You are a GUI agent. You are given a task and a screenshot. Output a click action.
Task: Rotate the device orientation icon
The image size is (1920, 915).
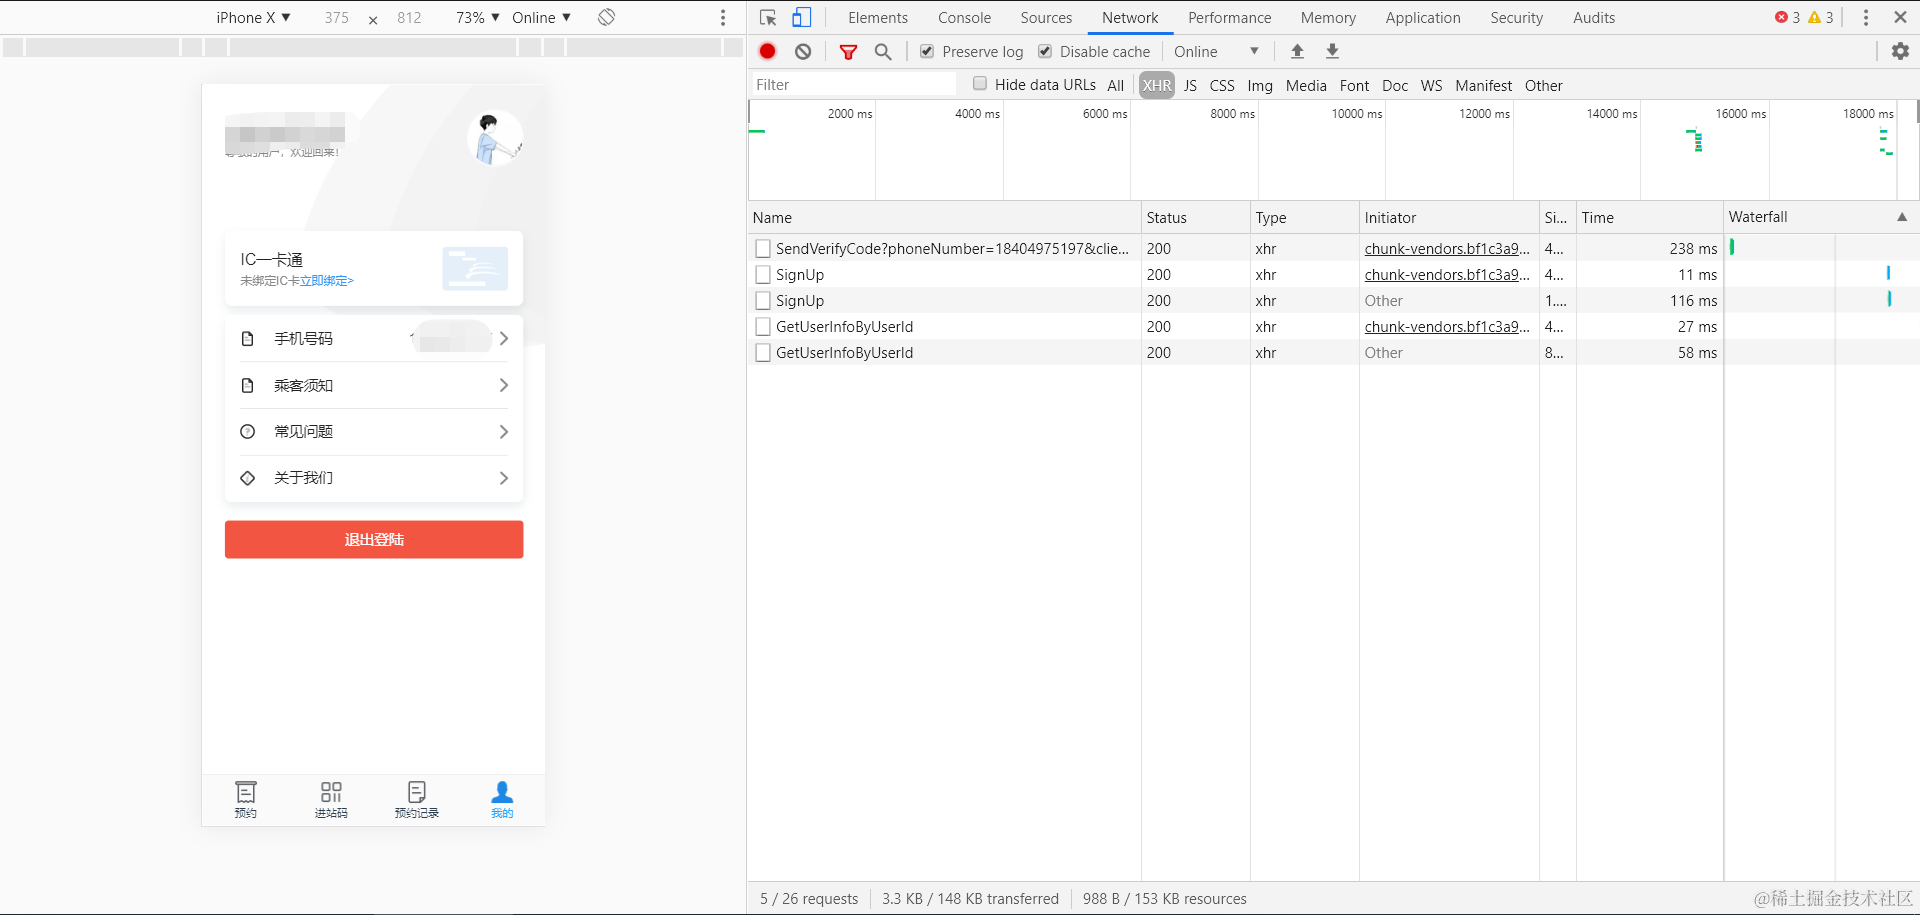coord(607,17)
